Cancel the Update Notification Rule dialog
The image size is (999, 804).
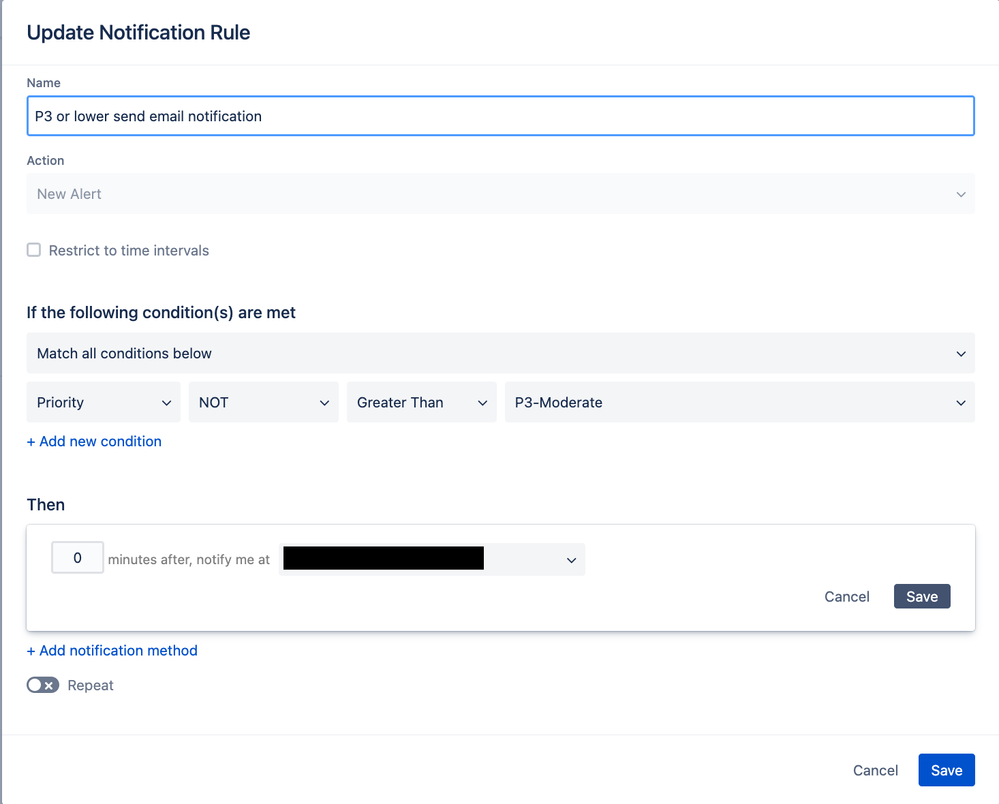coord(875,770)
